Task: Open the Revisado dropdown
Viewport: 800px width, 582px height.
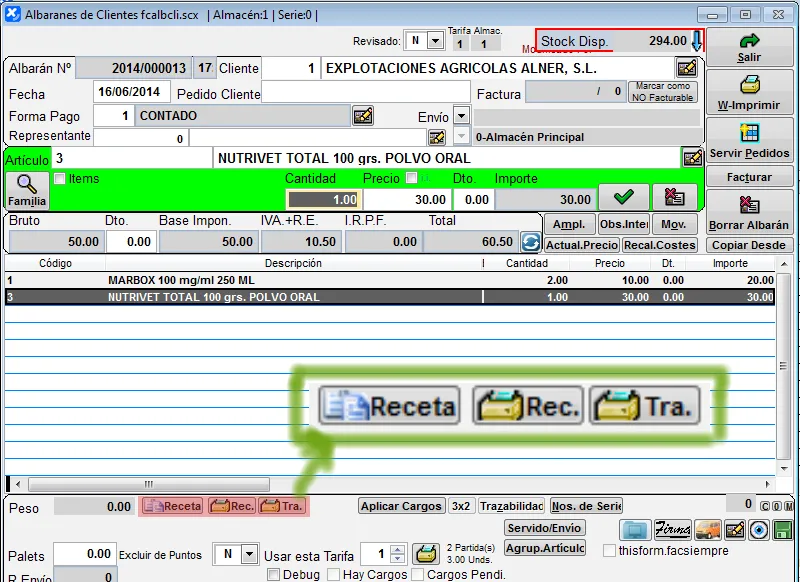Action: tap(435, 41)
